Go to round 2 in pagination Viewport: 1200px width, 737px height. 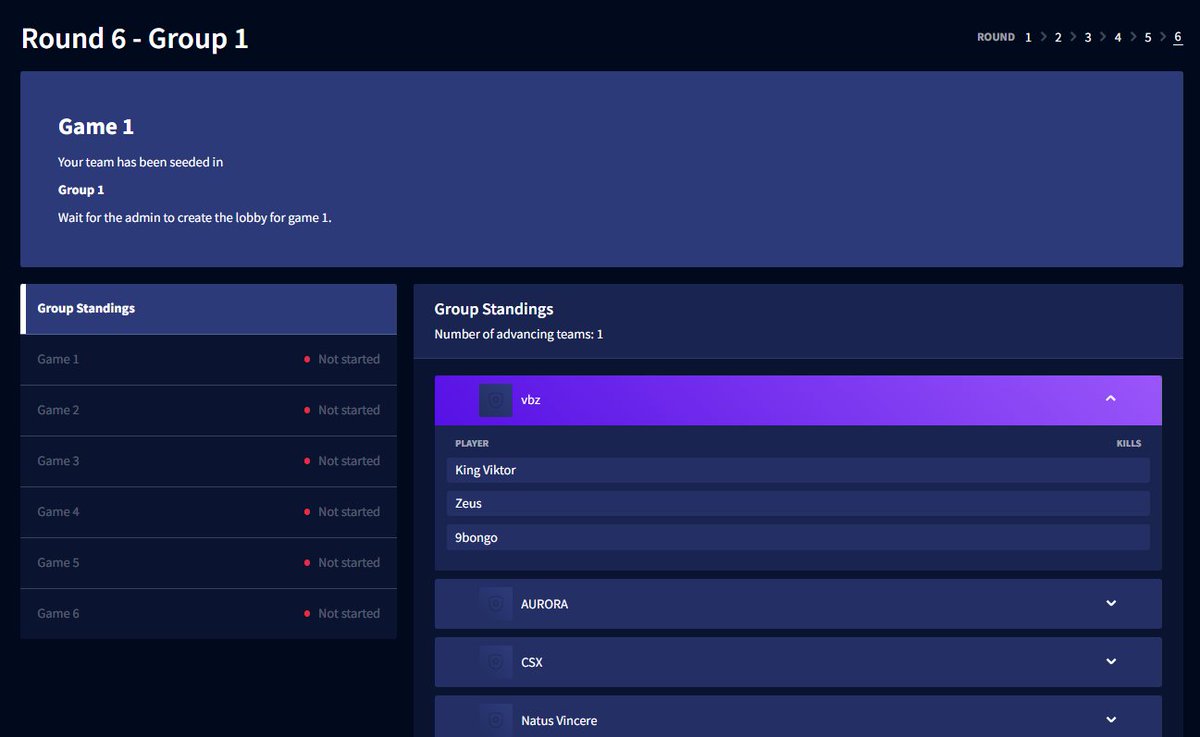point(1058,37)
